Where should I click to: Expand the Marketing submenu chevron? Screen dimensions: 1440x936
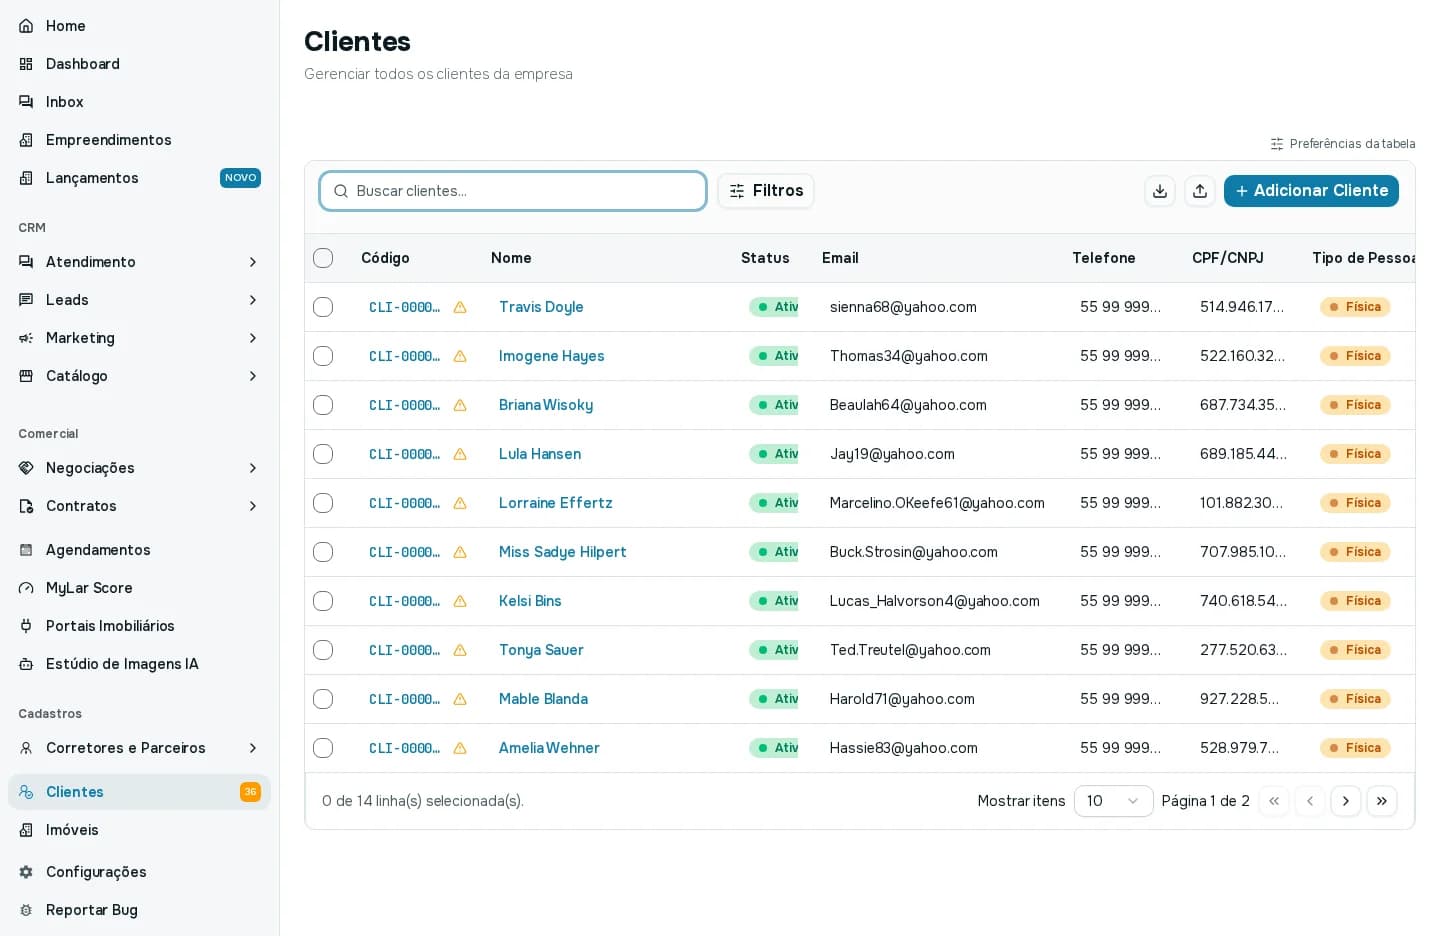[x=253, y=338]
